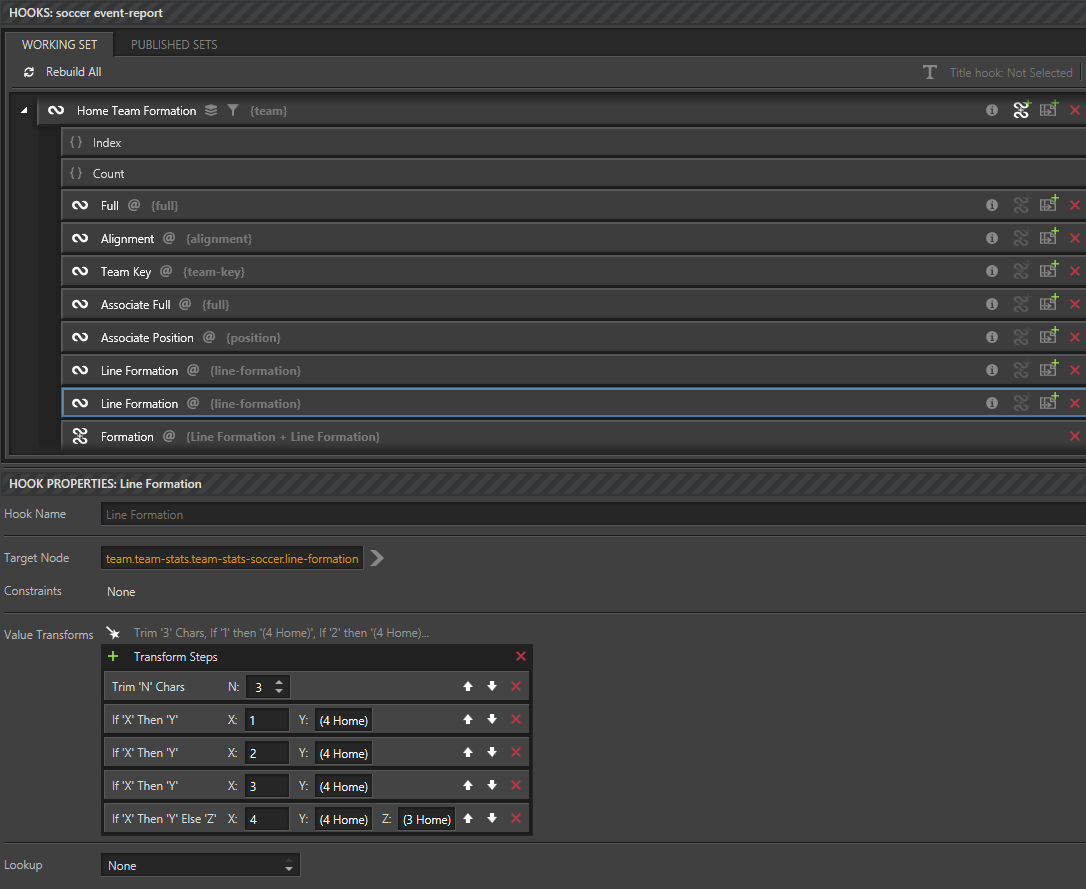This screenshot has height=889, width=1086.
Task: Select the Formation combined hook row
Action: click(573, 437)
